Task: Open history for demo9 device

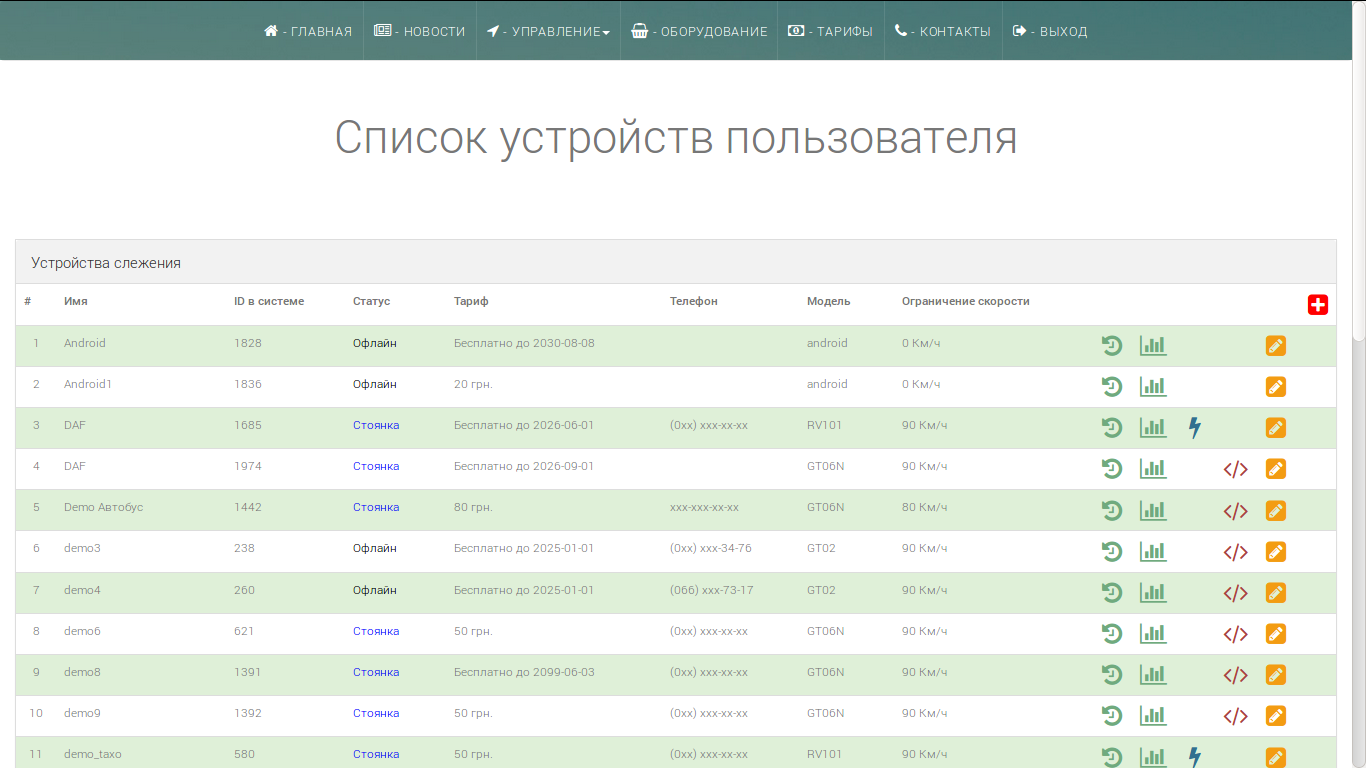Action: 1112,716
